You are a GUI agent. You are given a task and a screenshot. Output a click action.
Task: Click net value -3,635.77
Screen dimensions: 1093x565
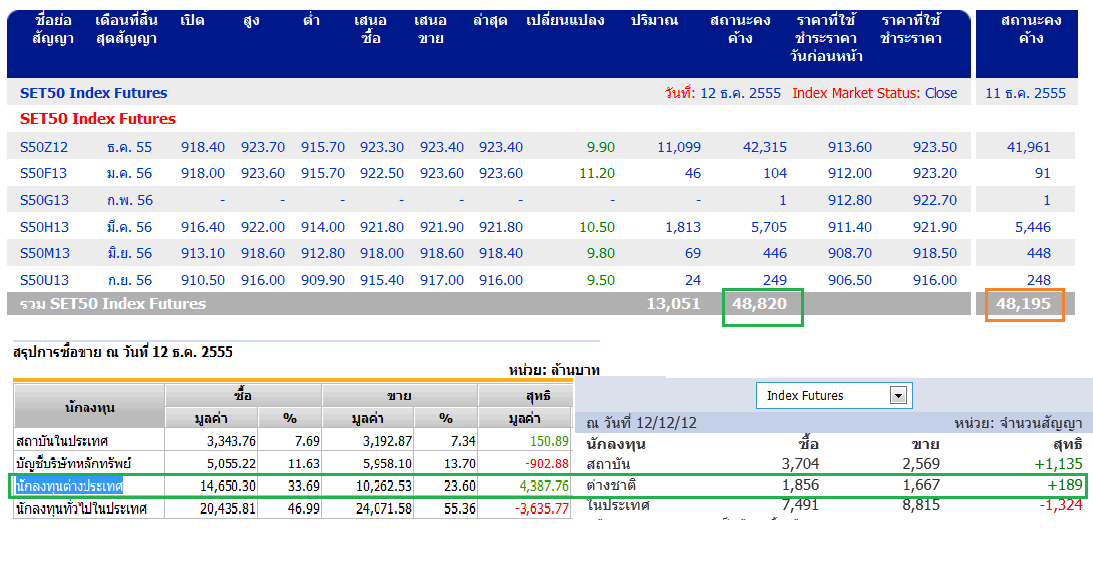542,509
